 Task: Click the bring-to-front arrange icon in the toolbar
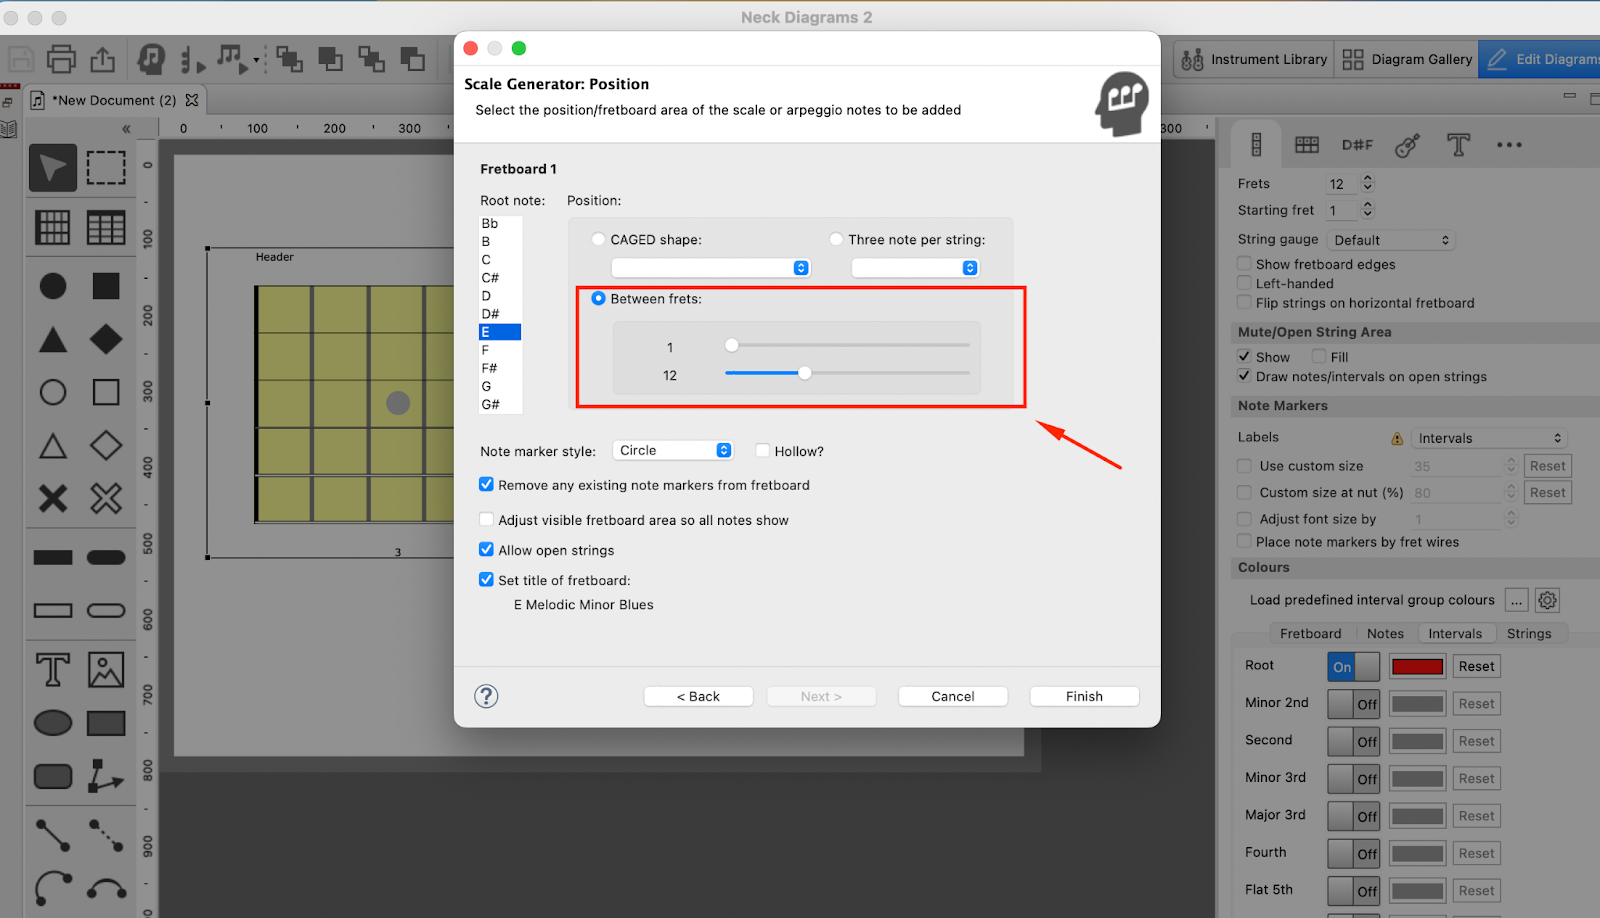pos(290,59)
